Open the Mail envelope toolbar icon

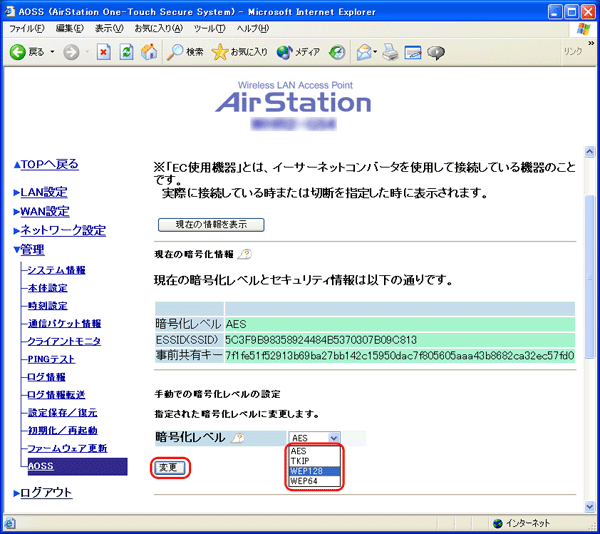coord(364,52)
